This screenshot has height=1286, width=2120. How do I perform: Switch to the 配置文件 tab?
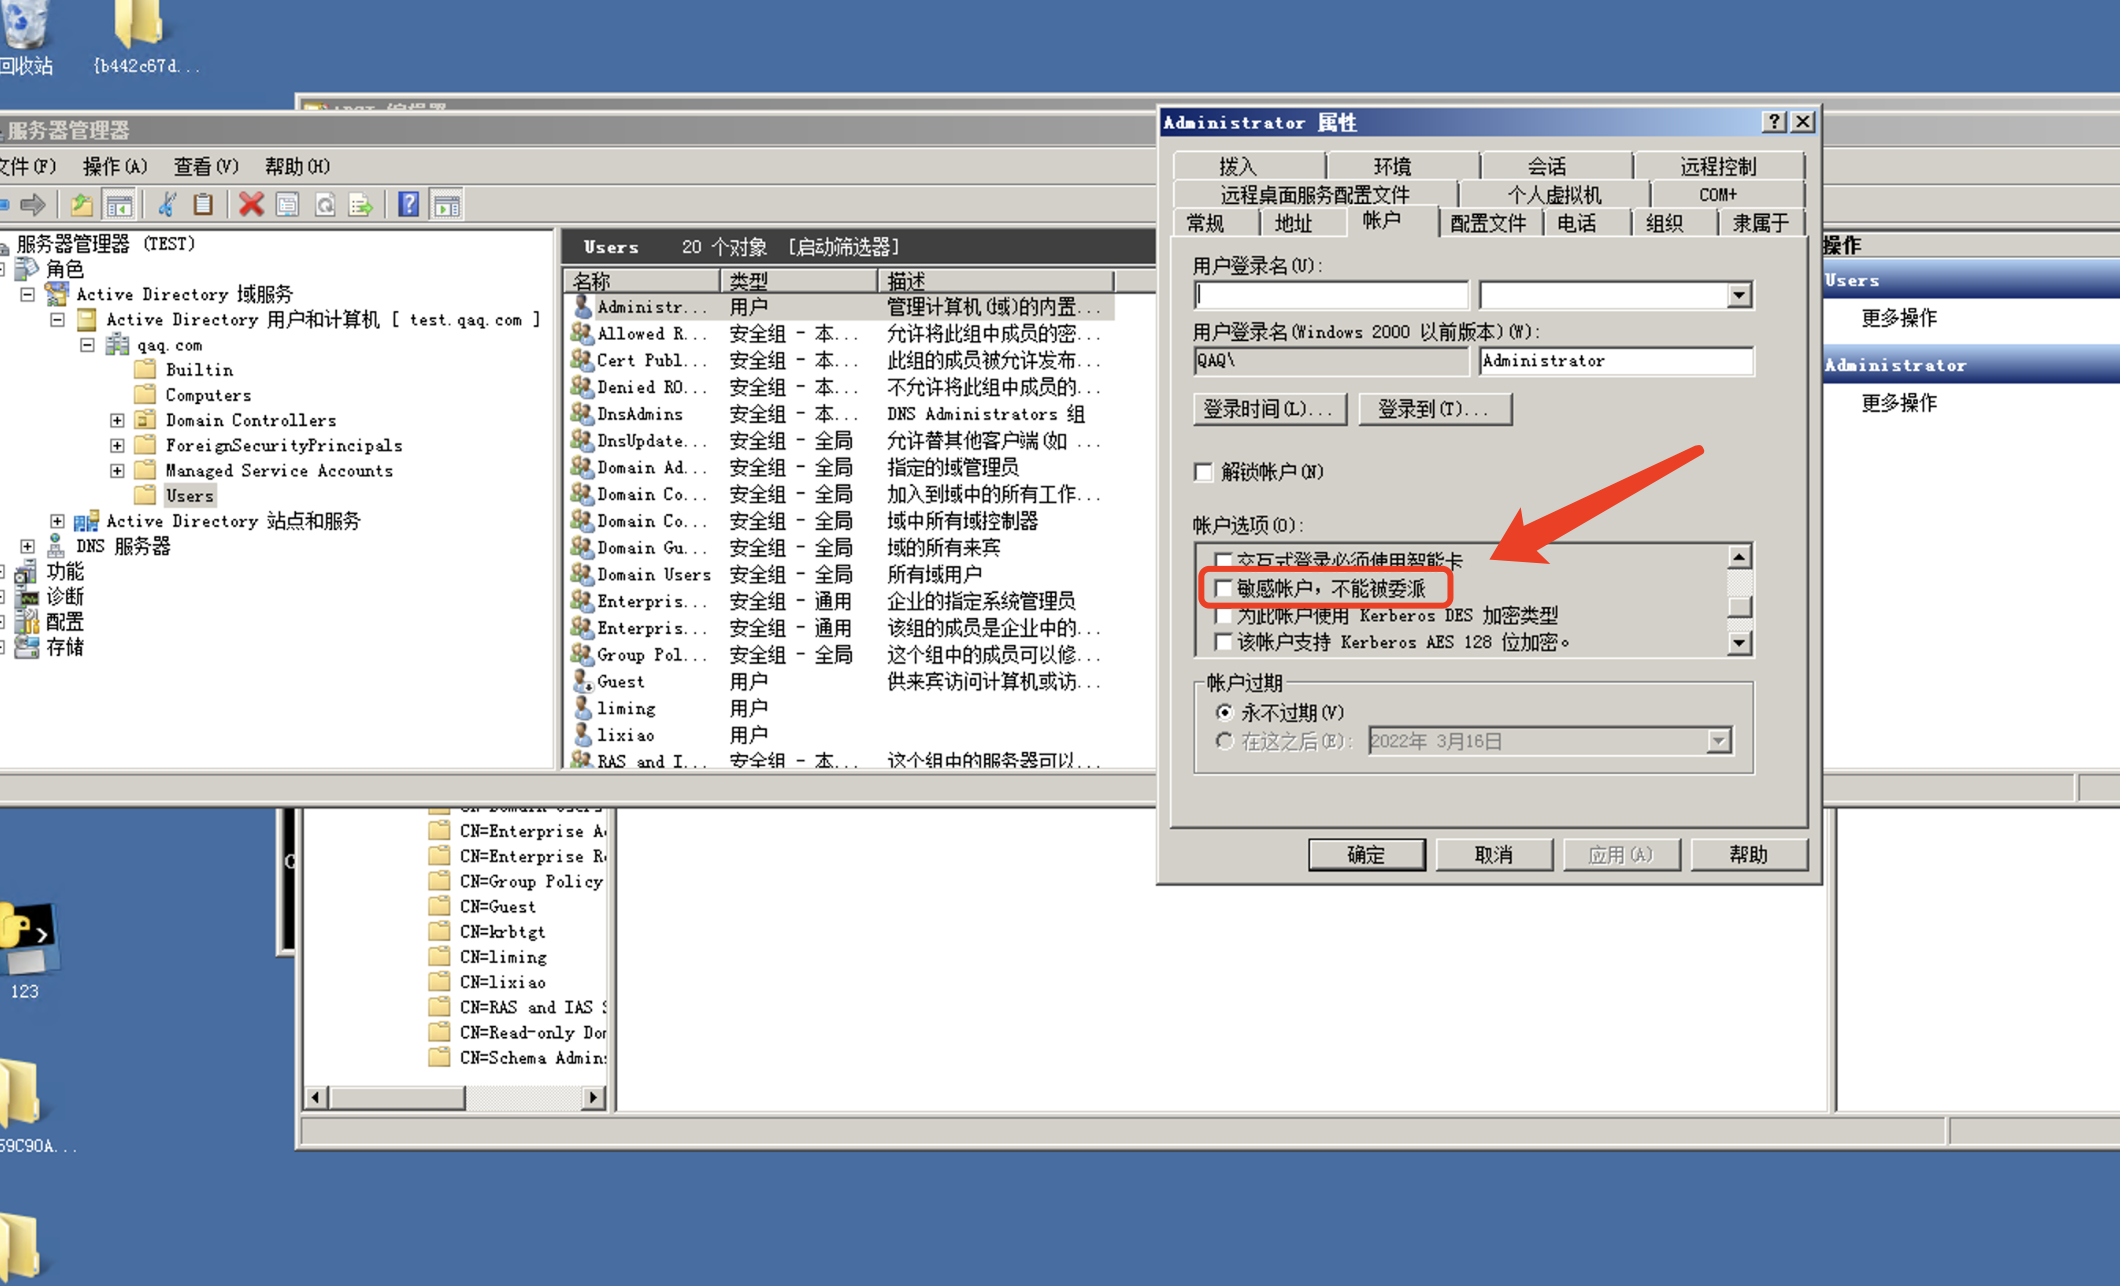tap(1489, 222)
